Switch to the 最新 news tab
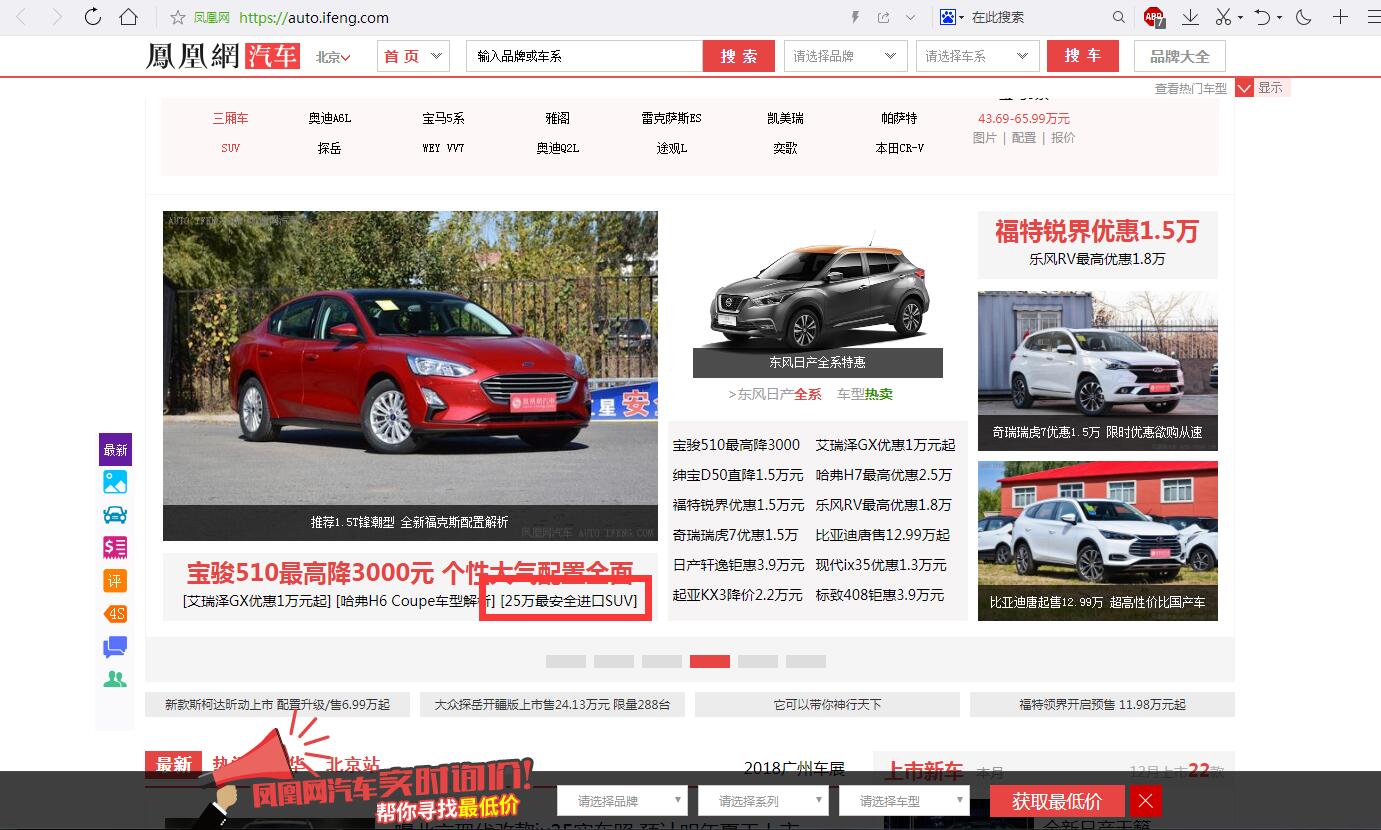This screenshot has height=830, width=1381. point(172,764)
